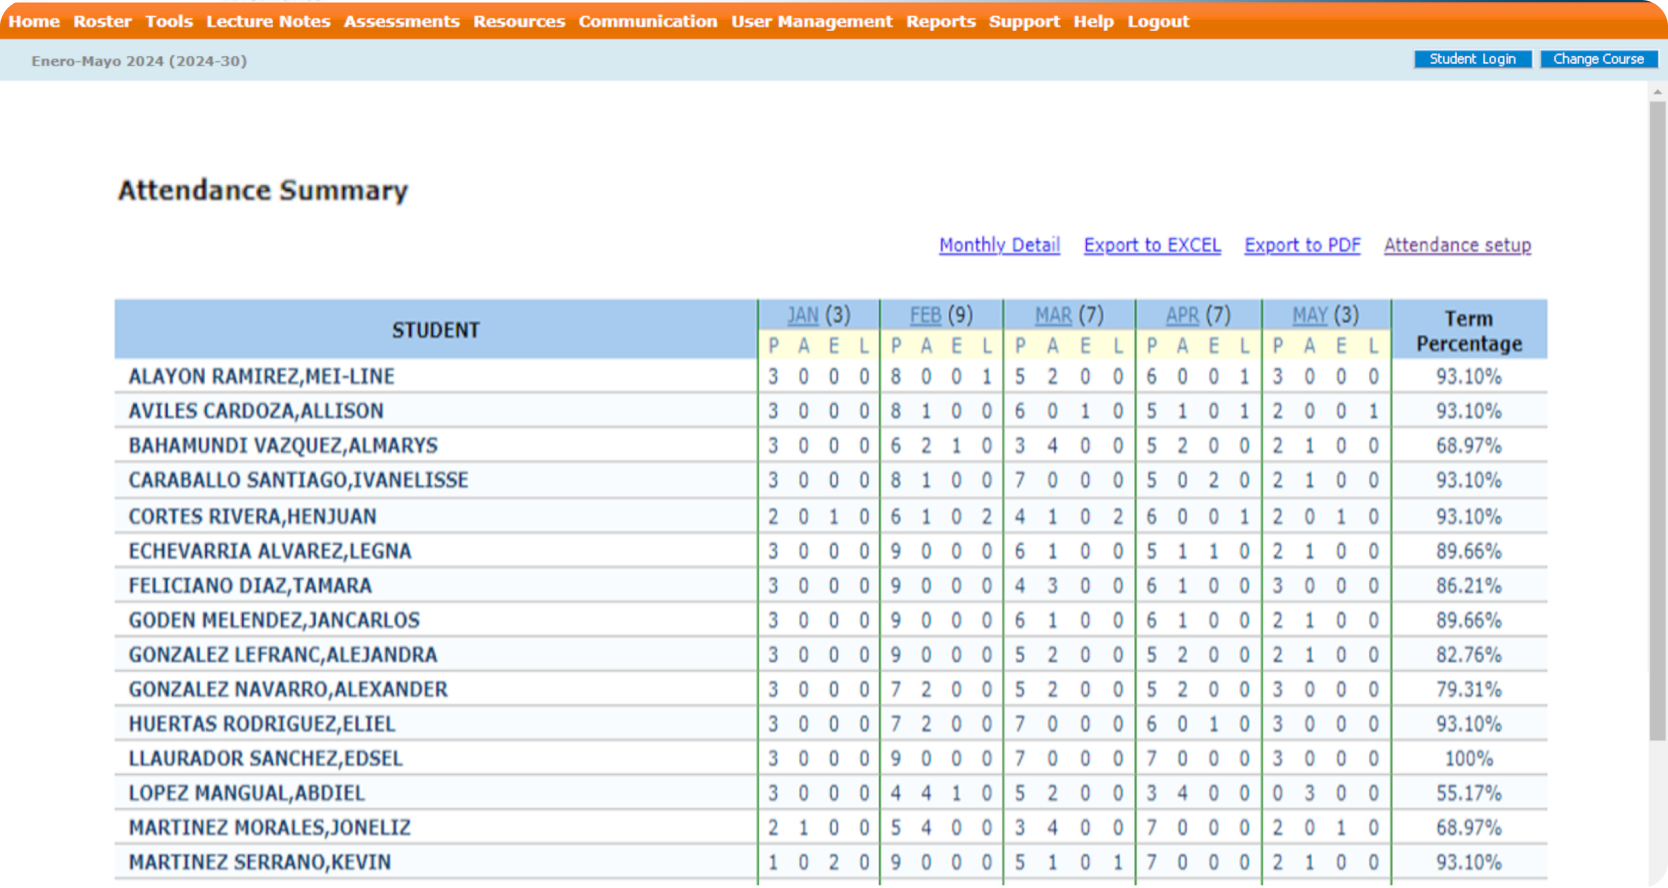The height and width of the screenshot is (888, 1668).
Task: Select student BAHAMUNDI VAZQUEZ,ALMARYS
Action: point(283,445)
